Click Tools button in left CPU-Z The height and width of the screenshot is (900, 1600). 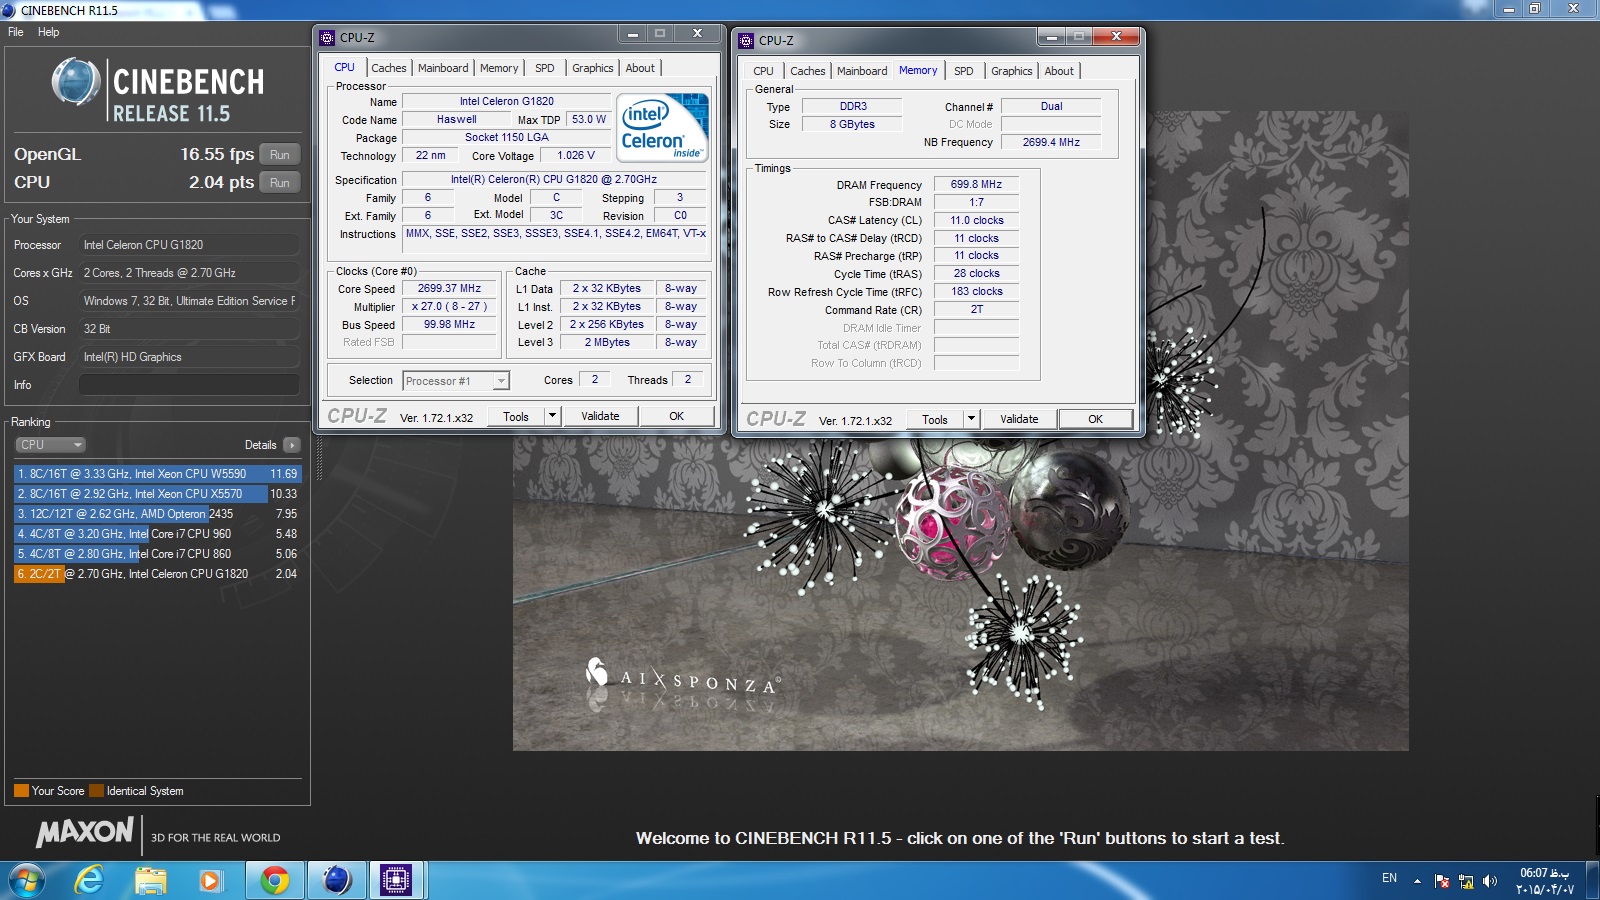516,416
